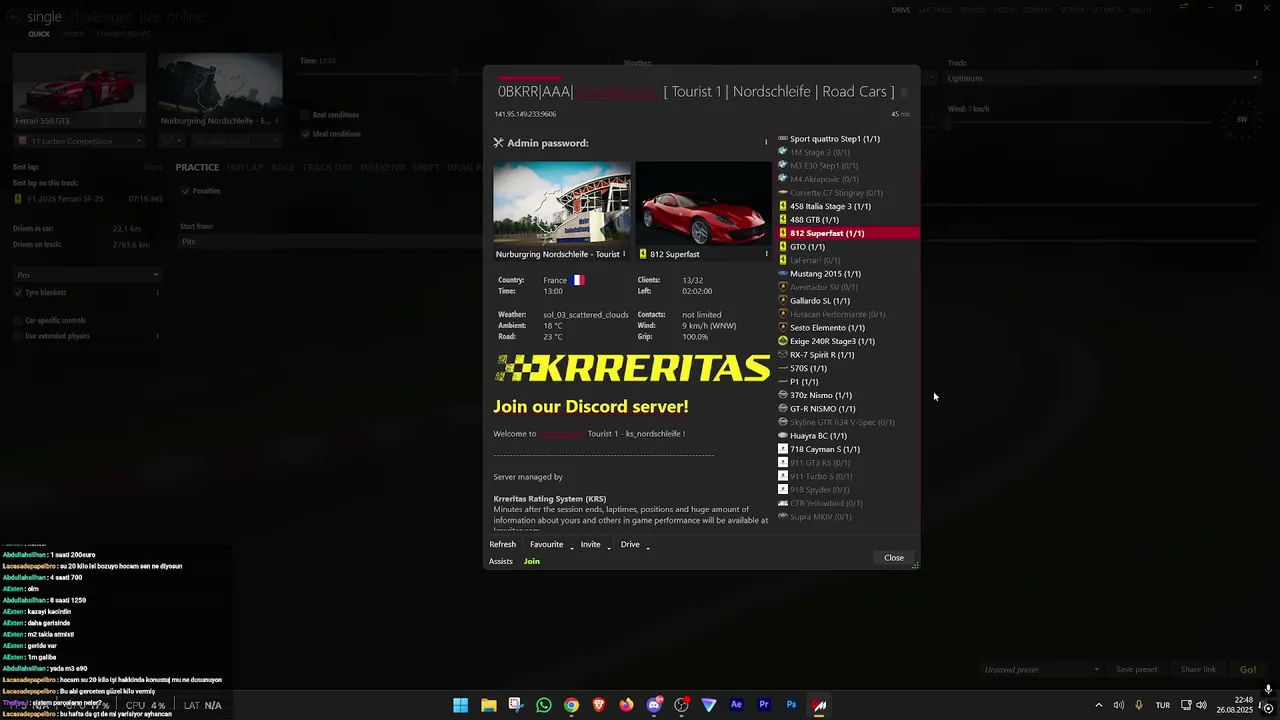This screenshot has height=720, width=1280.
Task: Open the Unsaved preset dropdown
Action: tap(1041, 670)
